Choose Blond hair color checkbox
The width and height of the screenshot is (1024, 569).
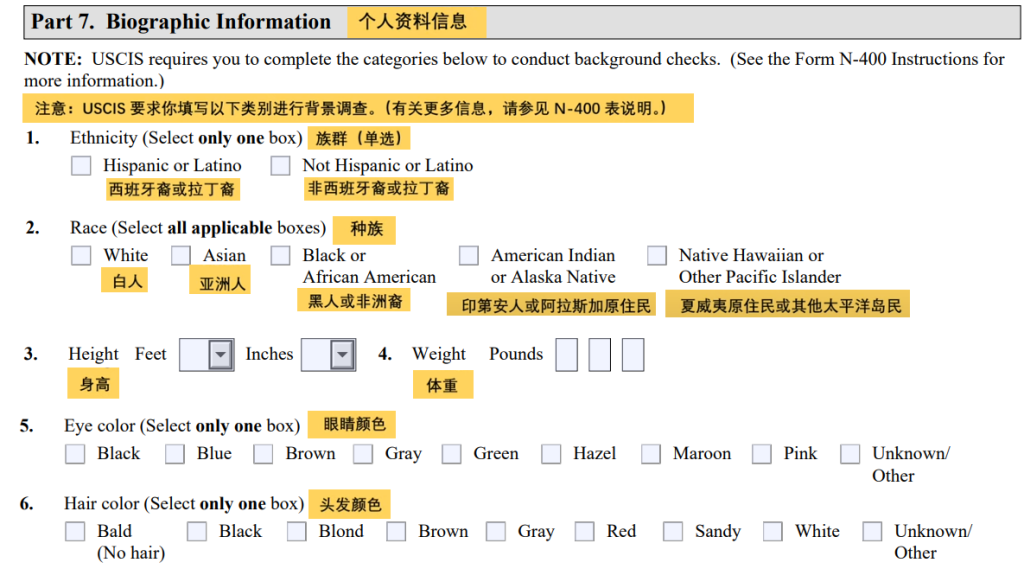(x=297, y=532)
